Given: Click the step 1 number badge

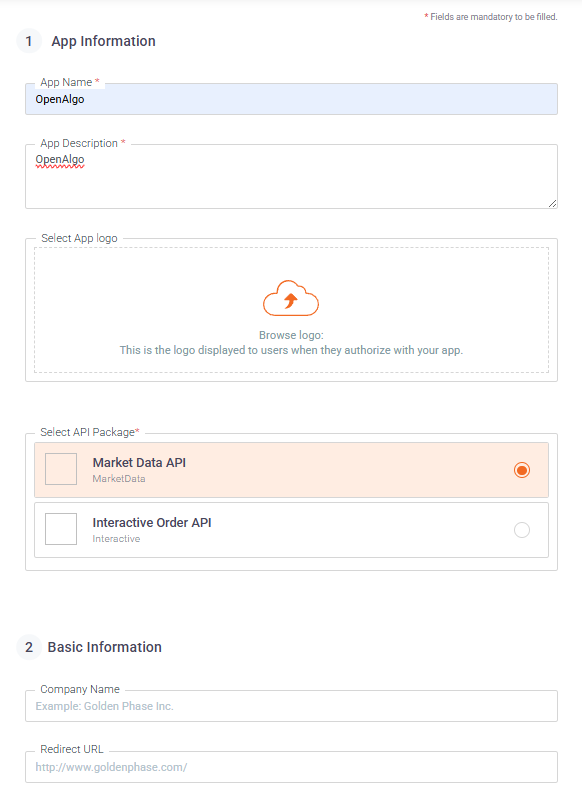Looking at the screenshot, I should (29, 41).
